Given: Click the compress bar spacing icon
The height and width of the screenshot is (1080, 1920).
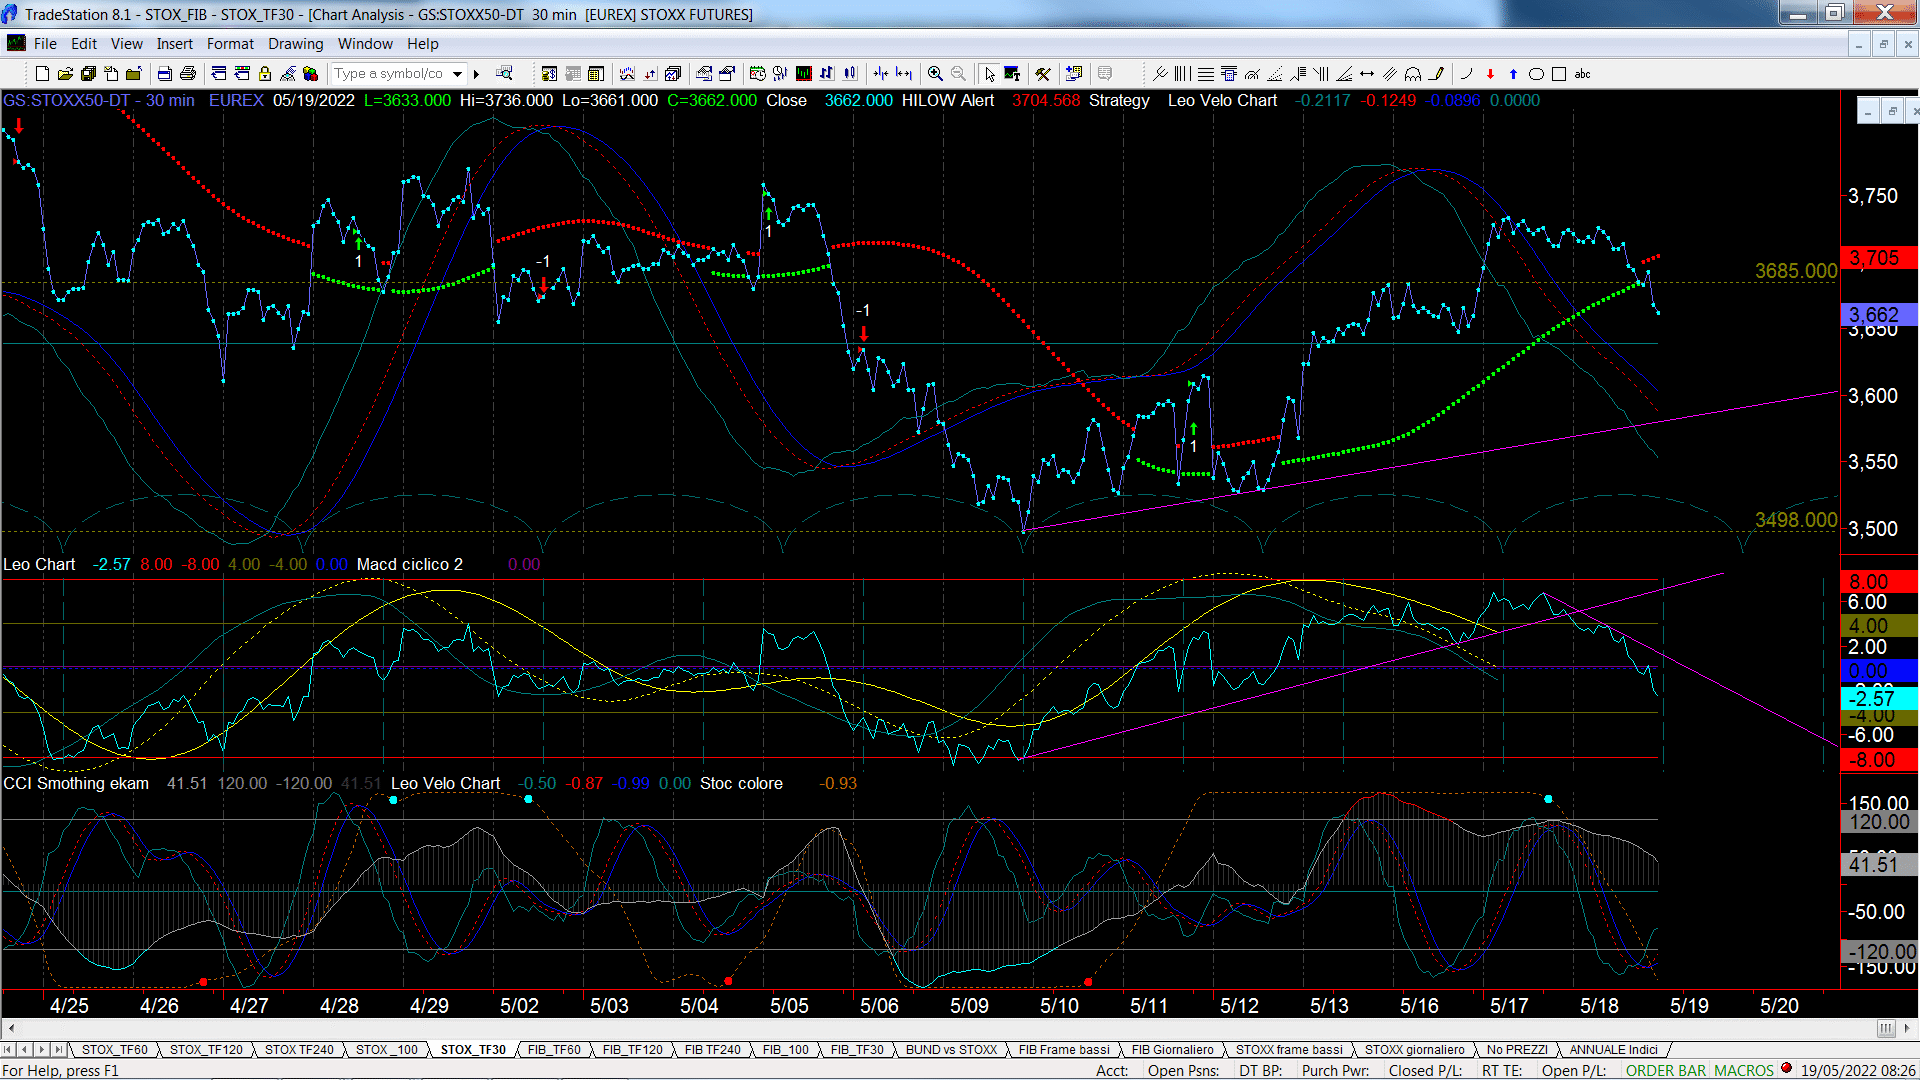Looking at the screenshot, I should (x=881, y=74).
